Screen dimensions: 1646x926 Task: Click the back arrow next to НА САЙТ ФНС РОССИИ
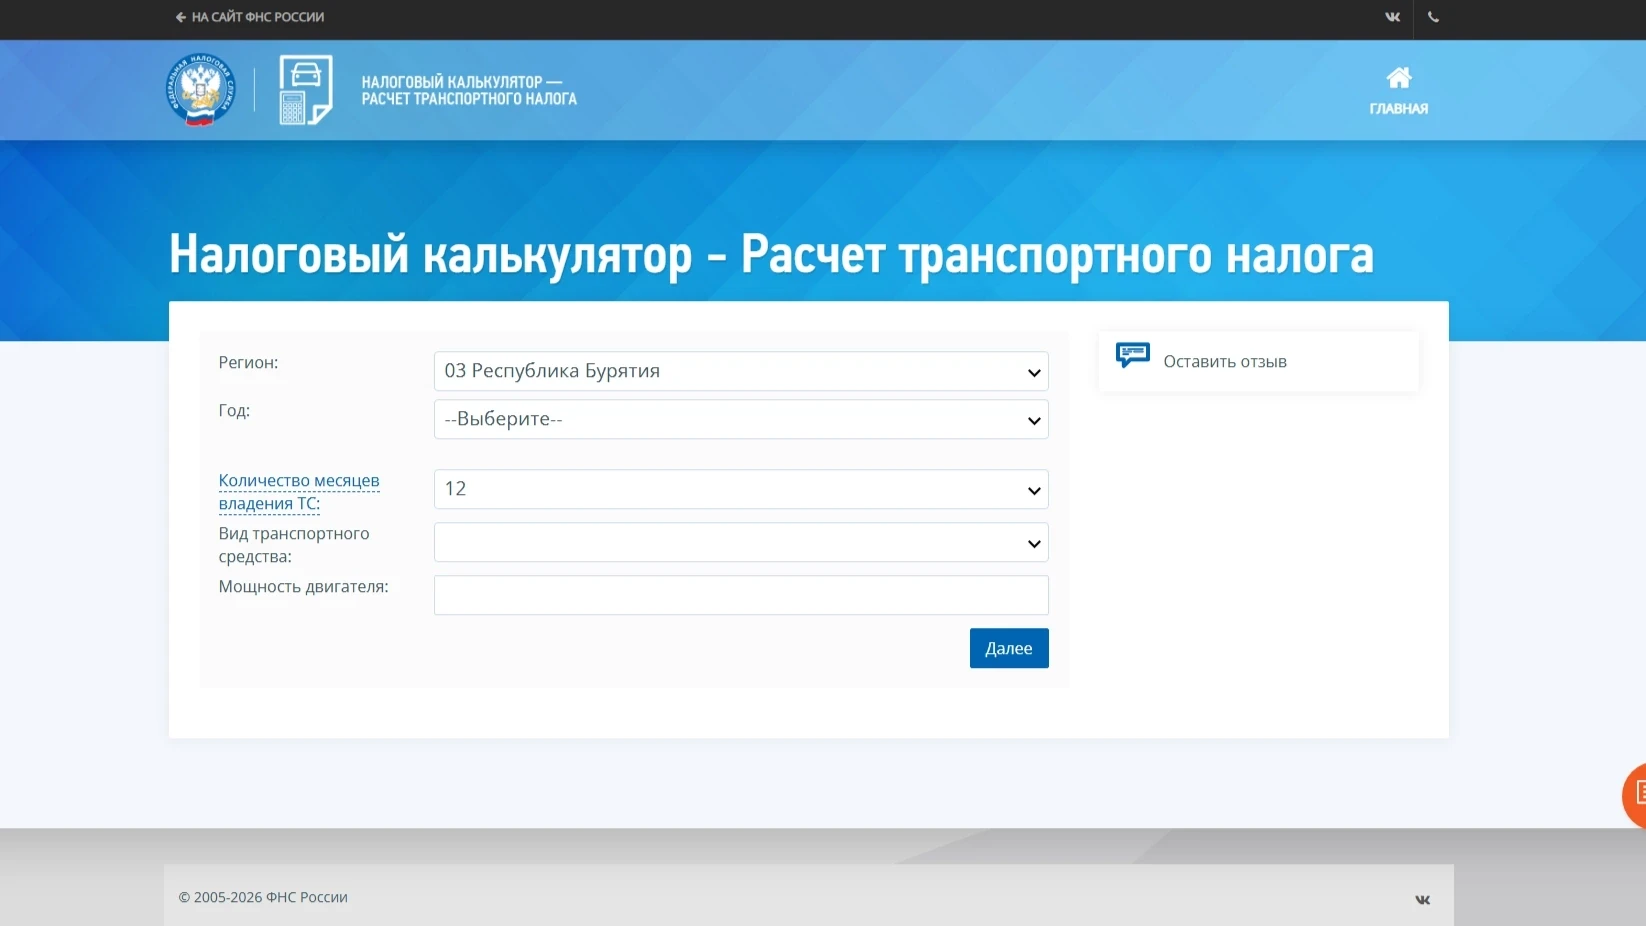tap(180, 17)
